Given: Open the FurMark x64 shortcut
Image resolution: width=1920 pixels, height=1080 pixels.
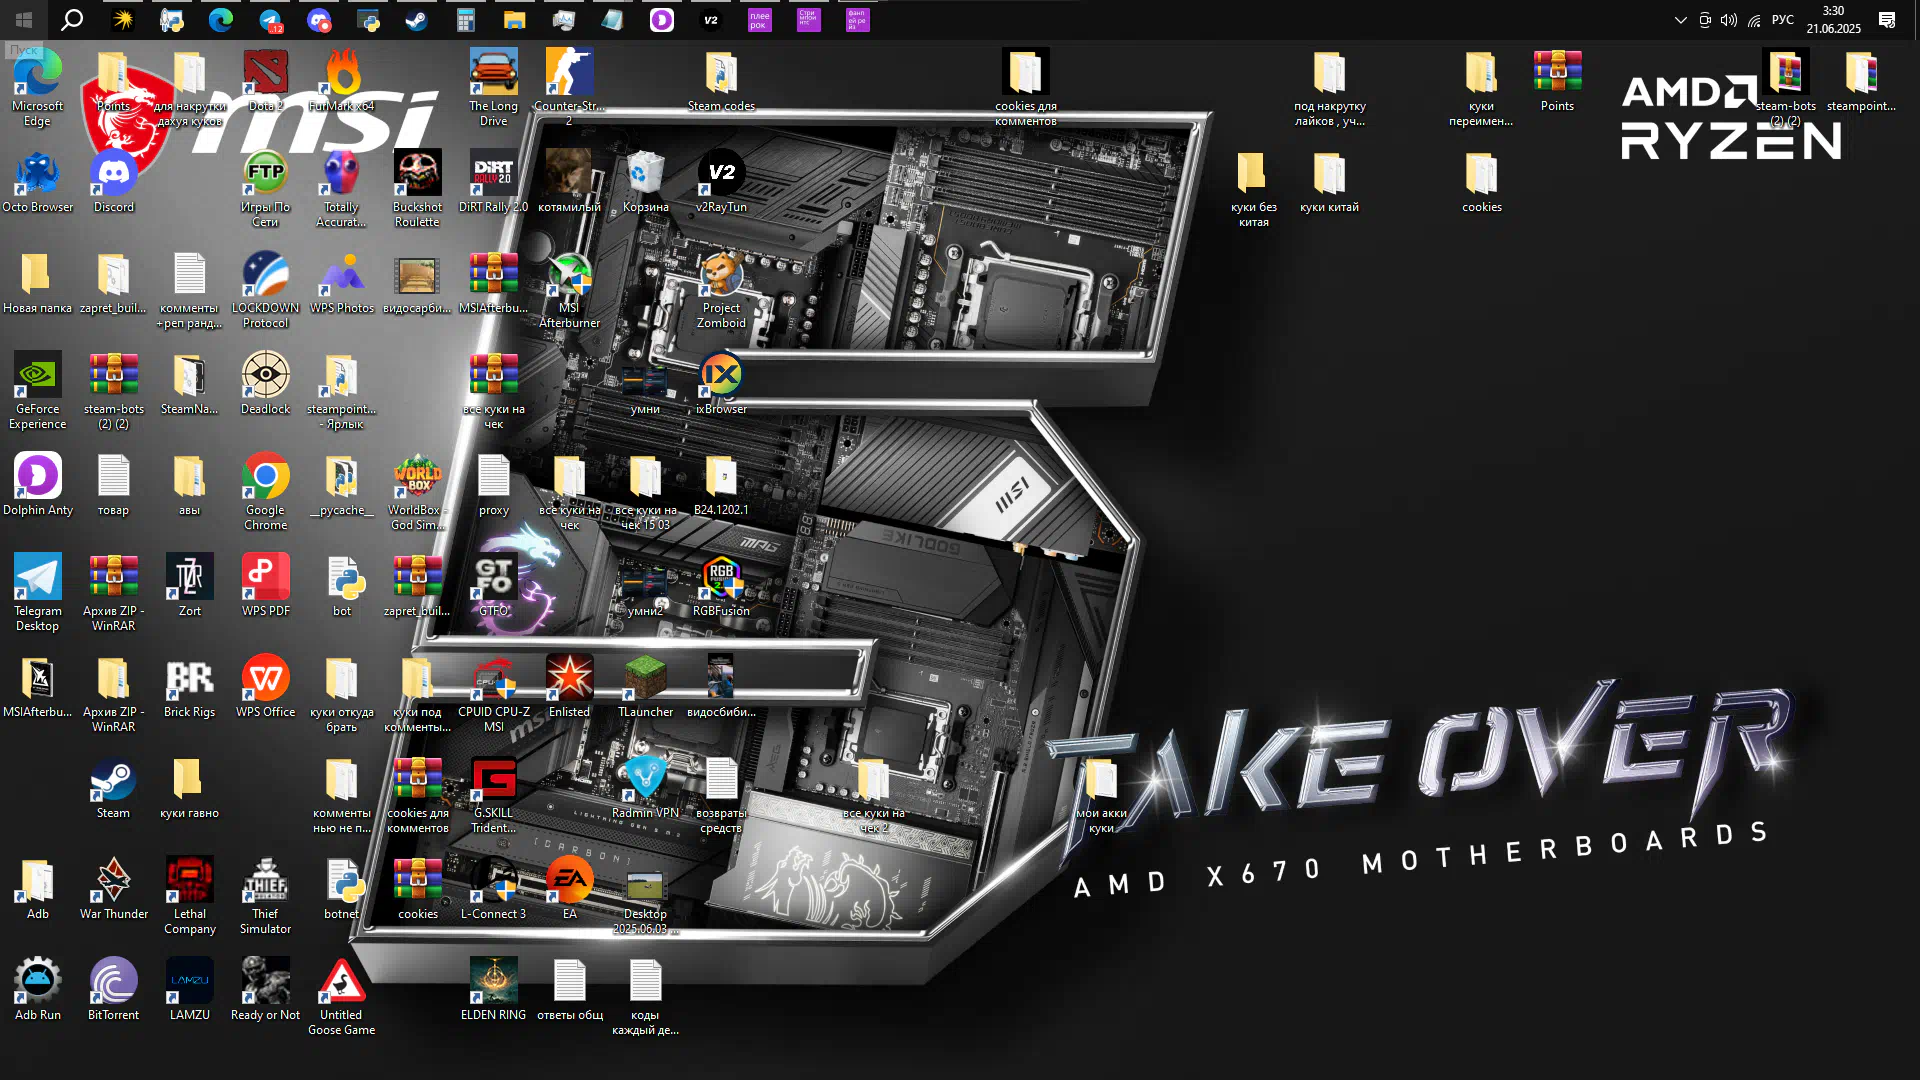Looking at the screenshot, I should 341,80.
